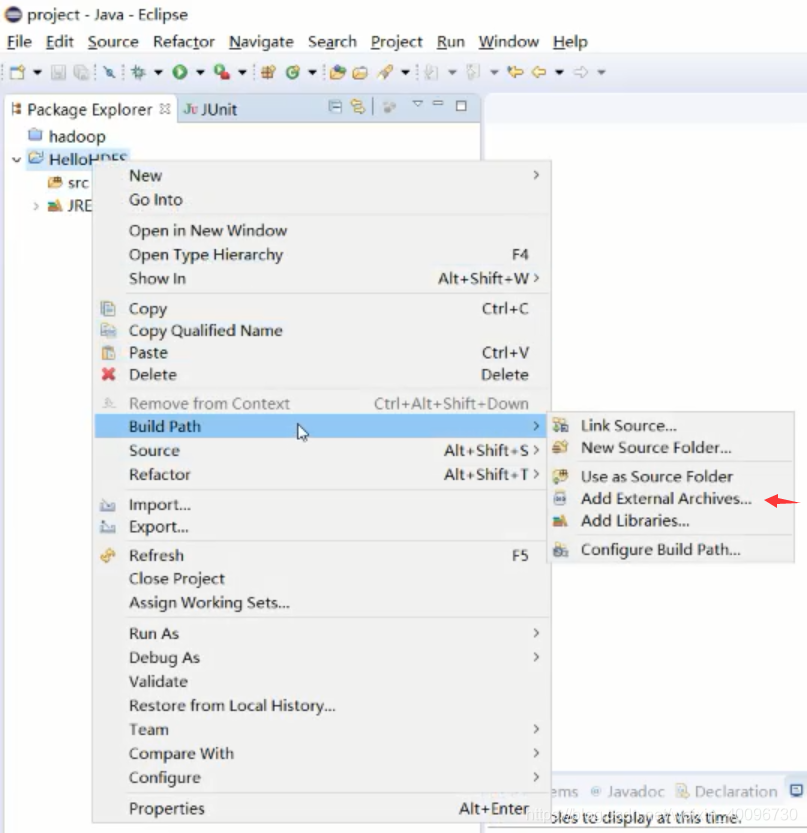Viewport: 807px width, 833px height.
Task: Click the Debug bug icon
Action: 138,72
